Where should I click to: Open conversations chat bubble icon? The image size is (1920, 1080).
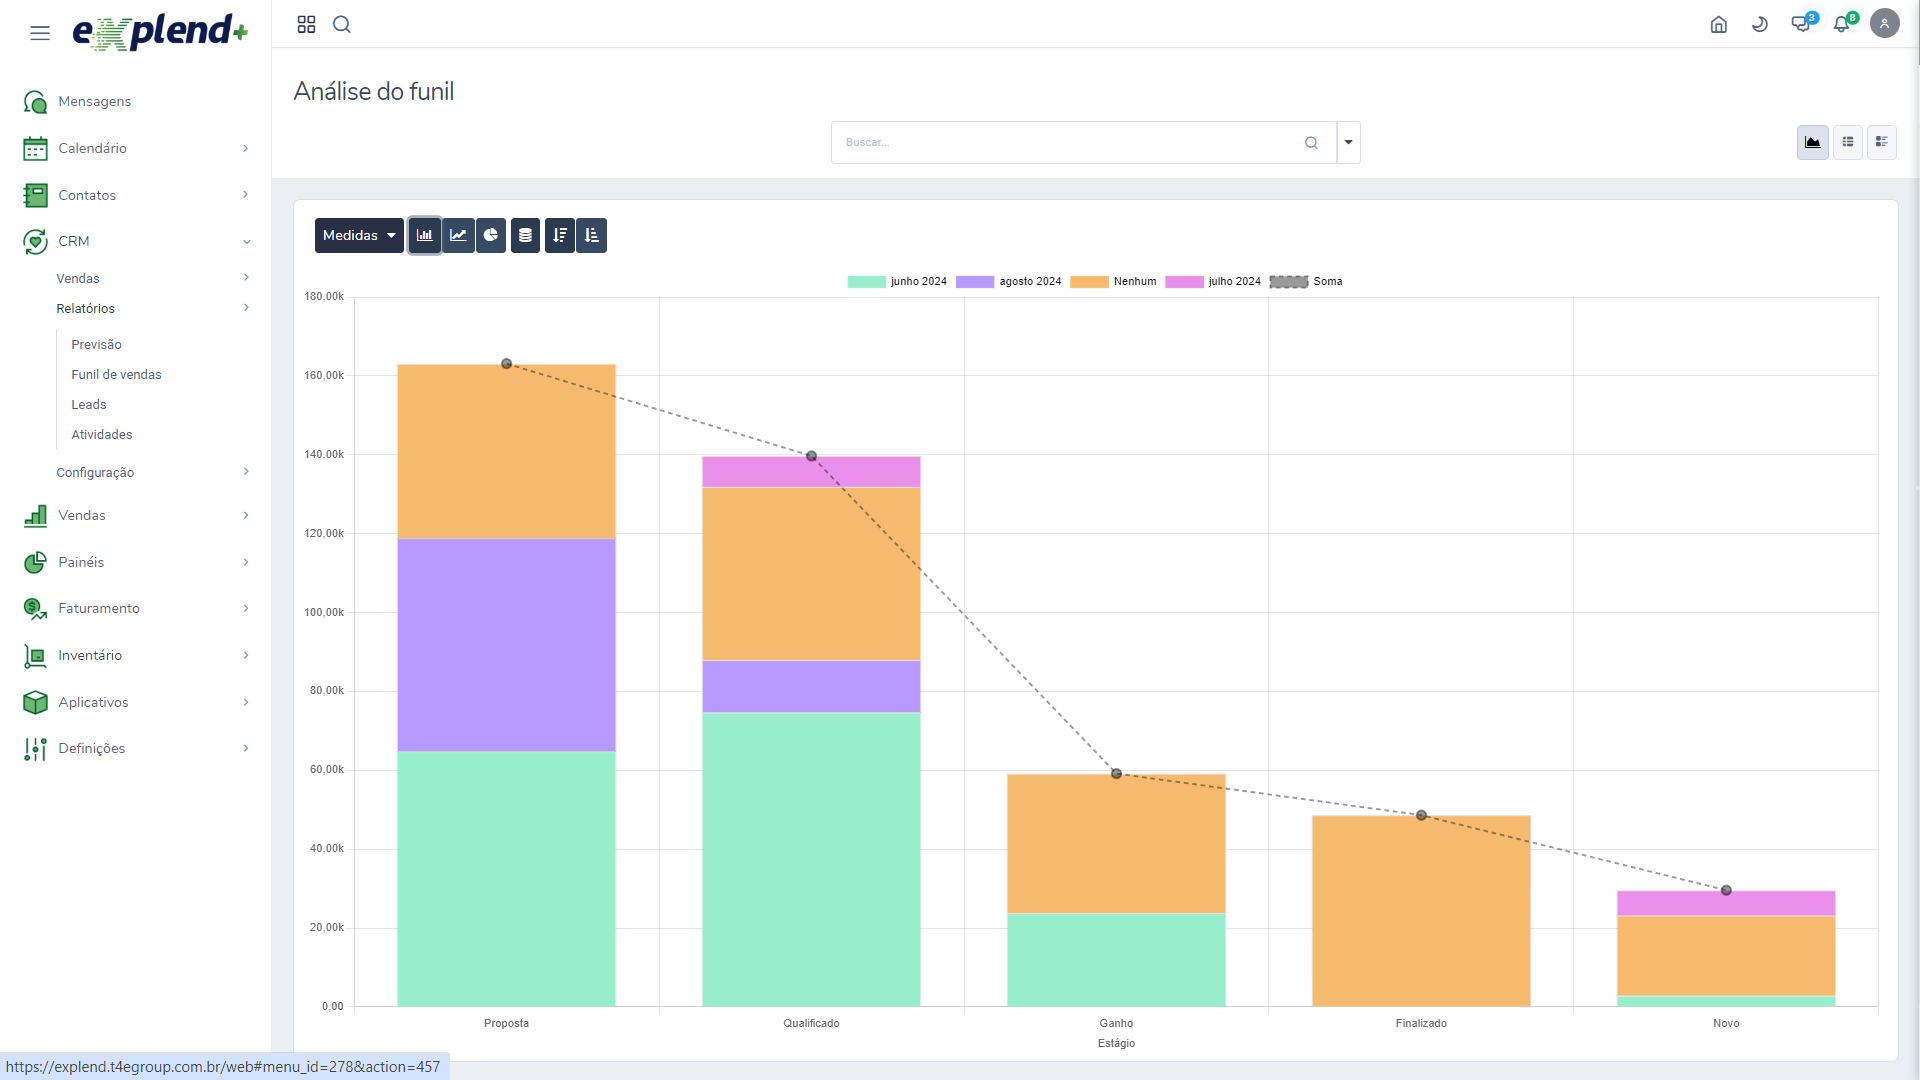coord(1801,24)
